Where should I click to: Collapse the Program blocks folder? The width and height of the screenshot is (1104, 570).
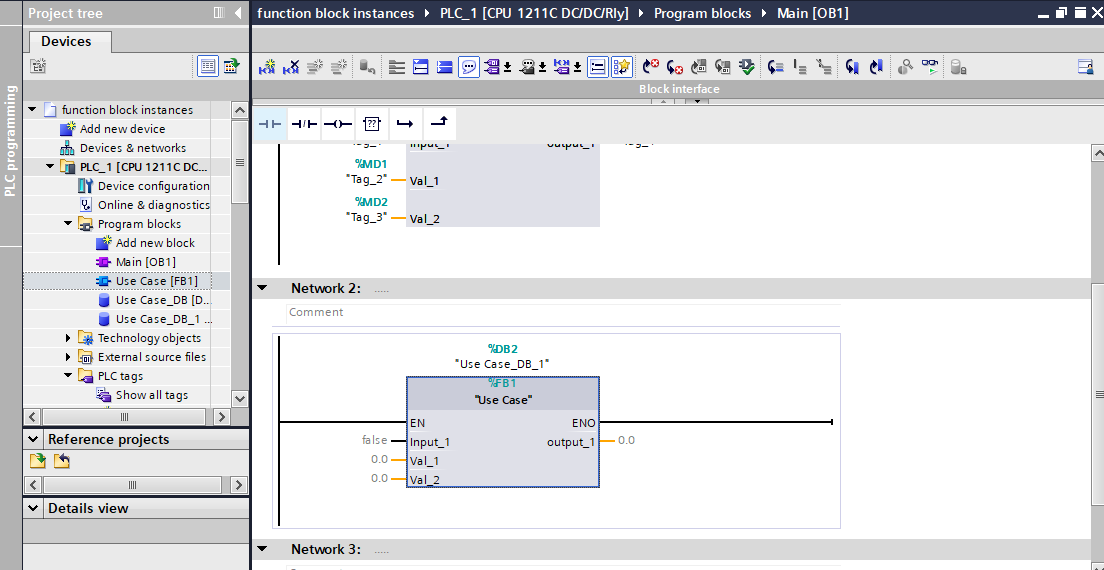coord(69,224)
